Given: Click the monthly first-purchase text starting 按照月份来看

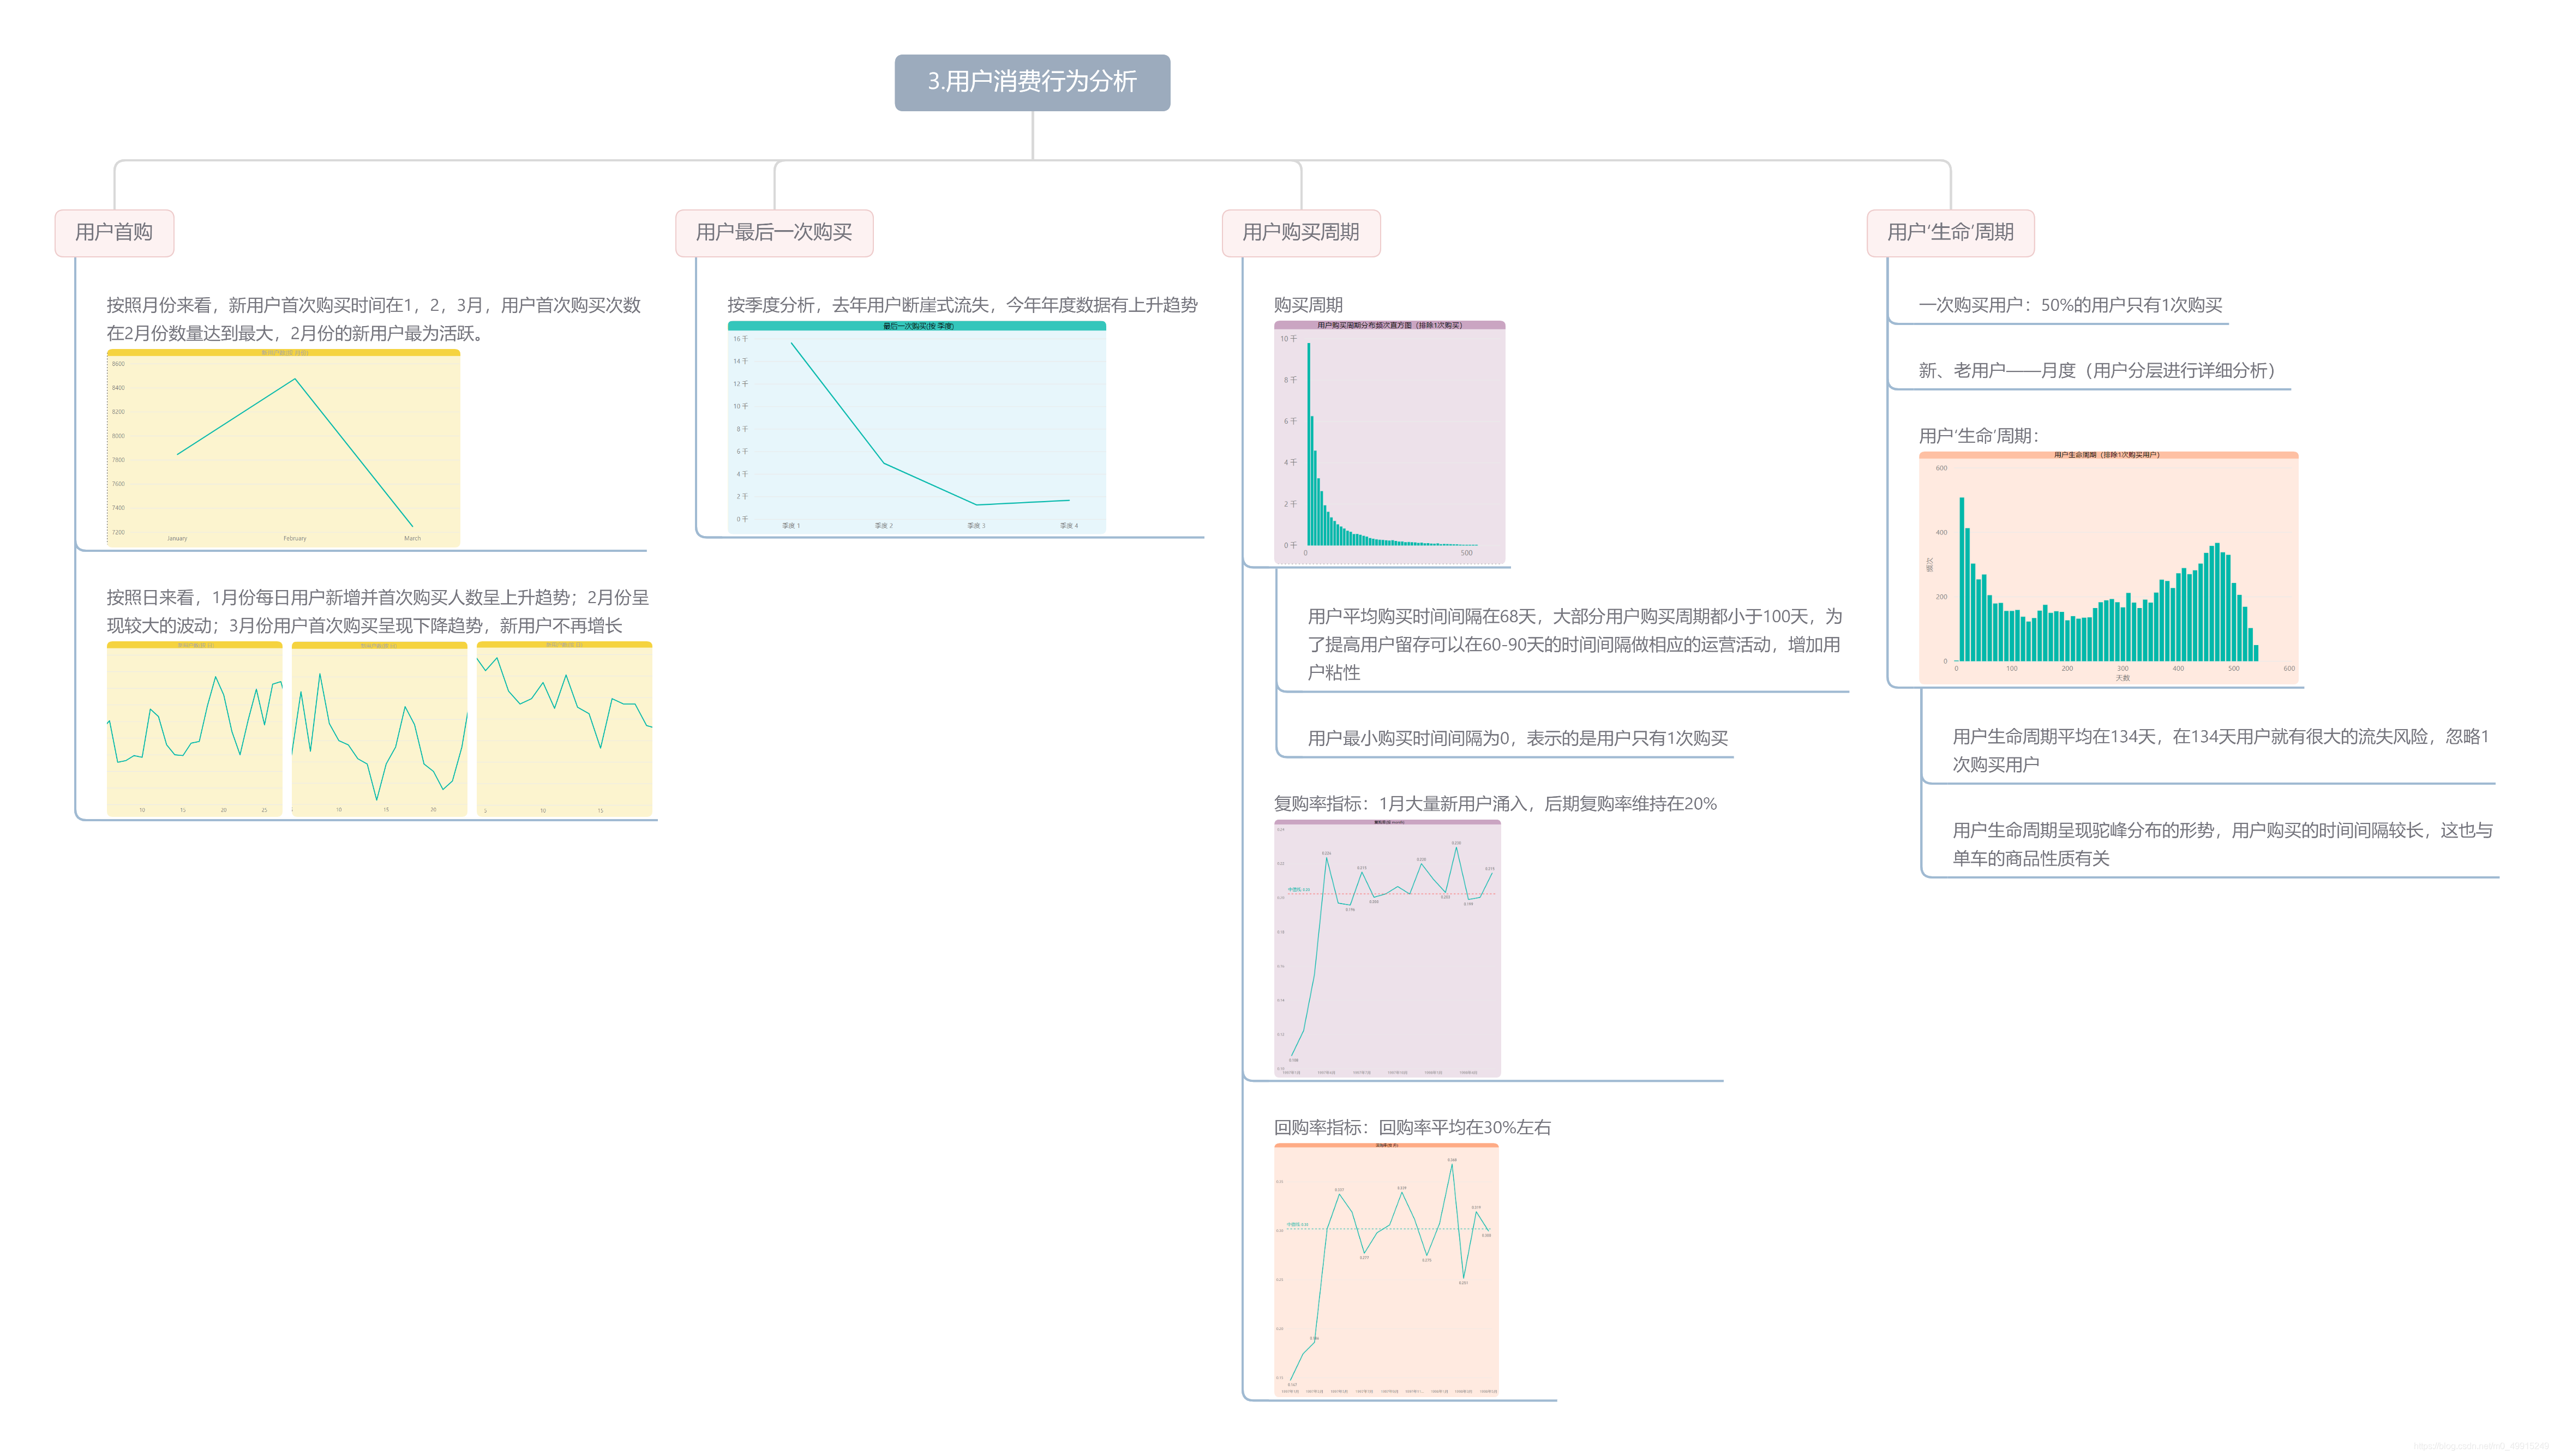Looking at the screenshot, I should click(374, 319).
